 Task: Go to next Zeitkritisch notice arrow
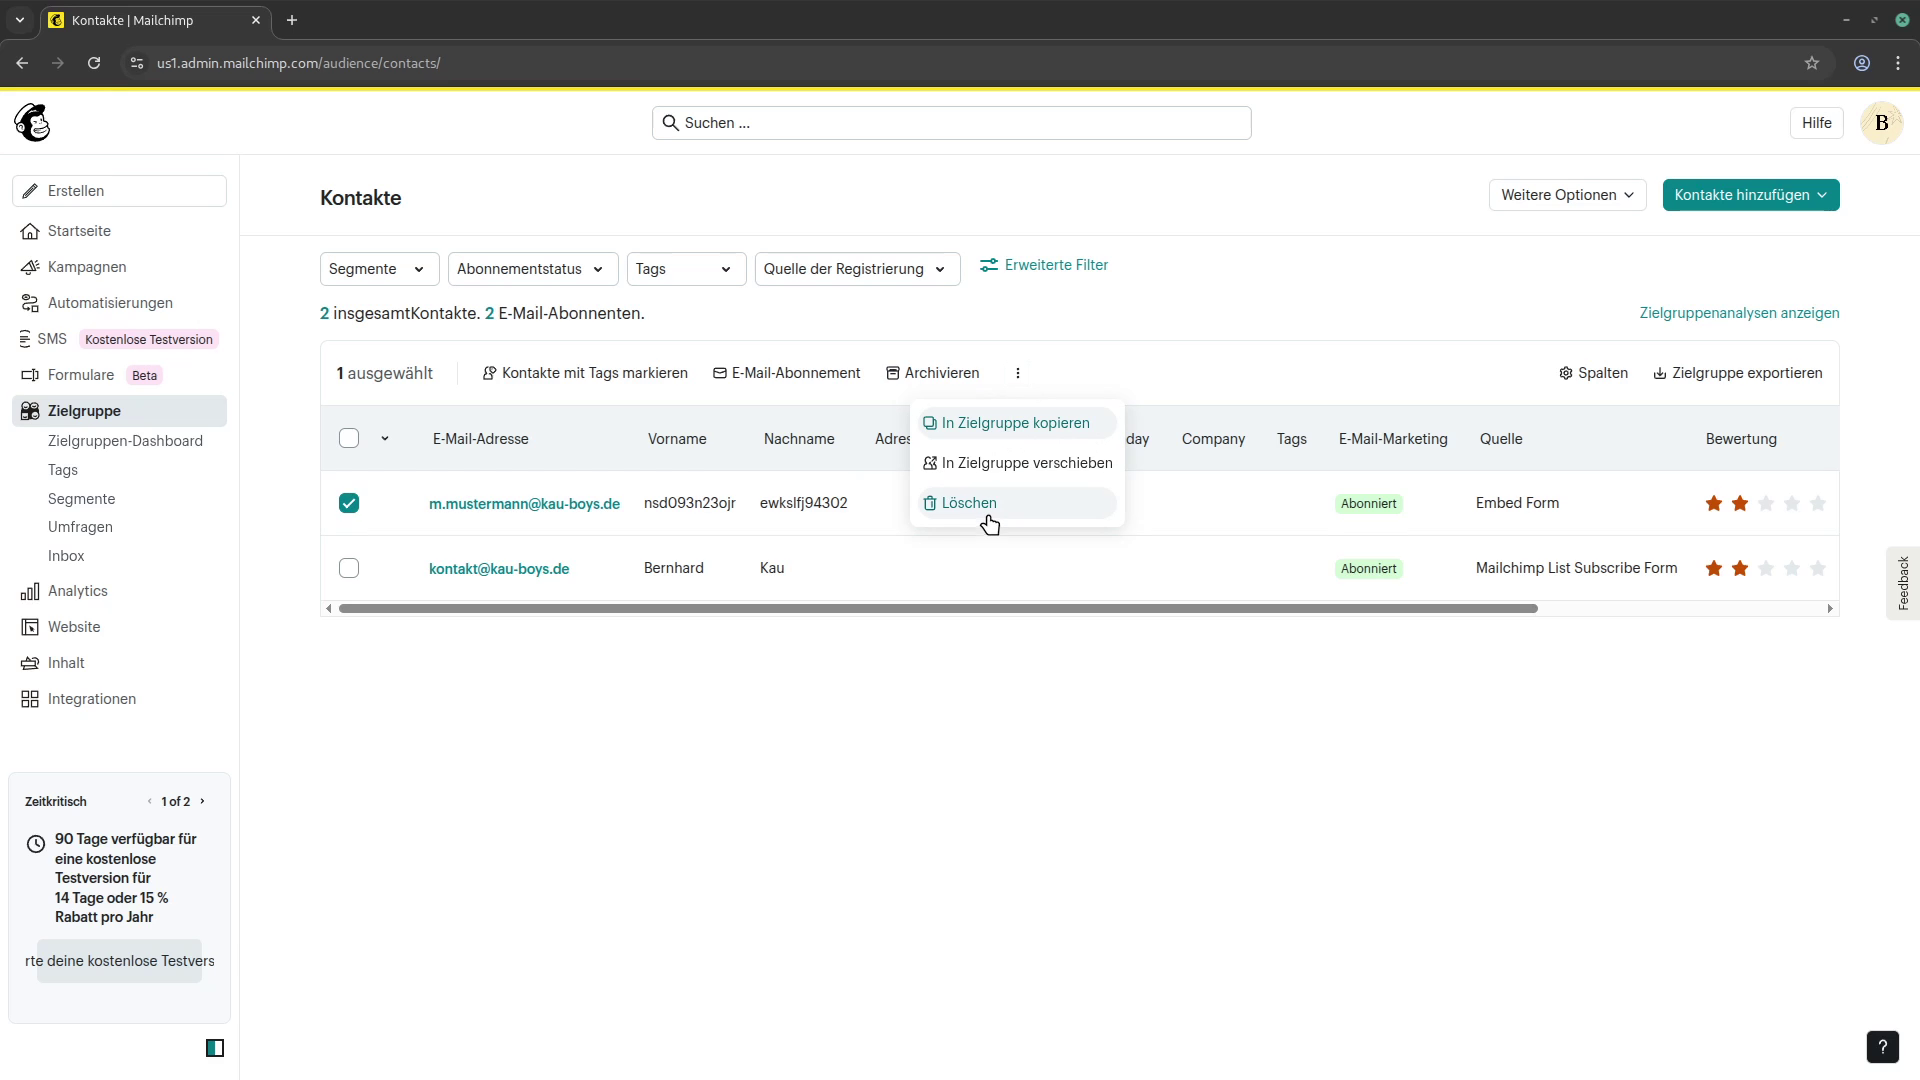coord(203,801)
